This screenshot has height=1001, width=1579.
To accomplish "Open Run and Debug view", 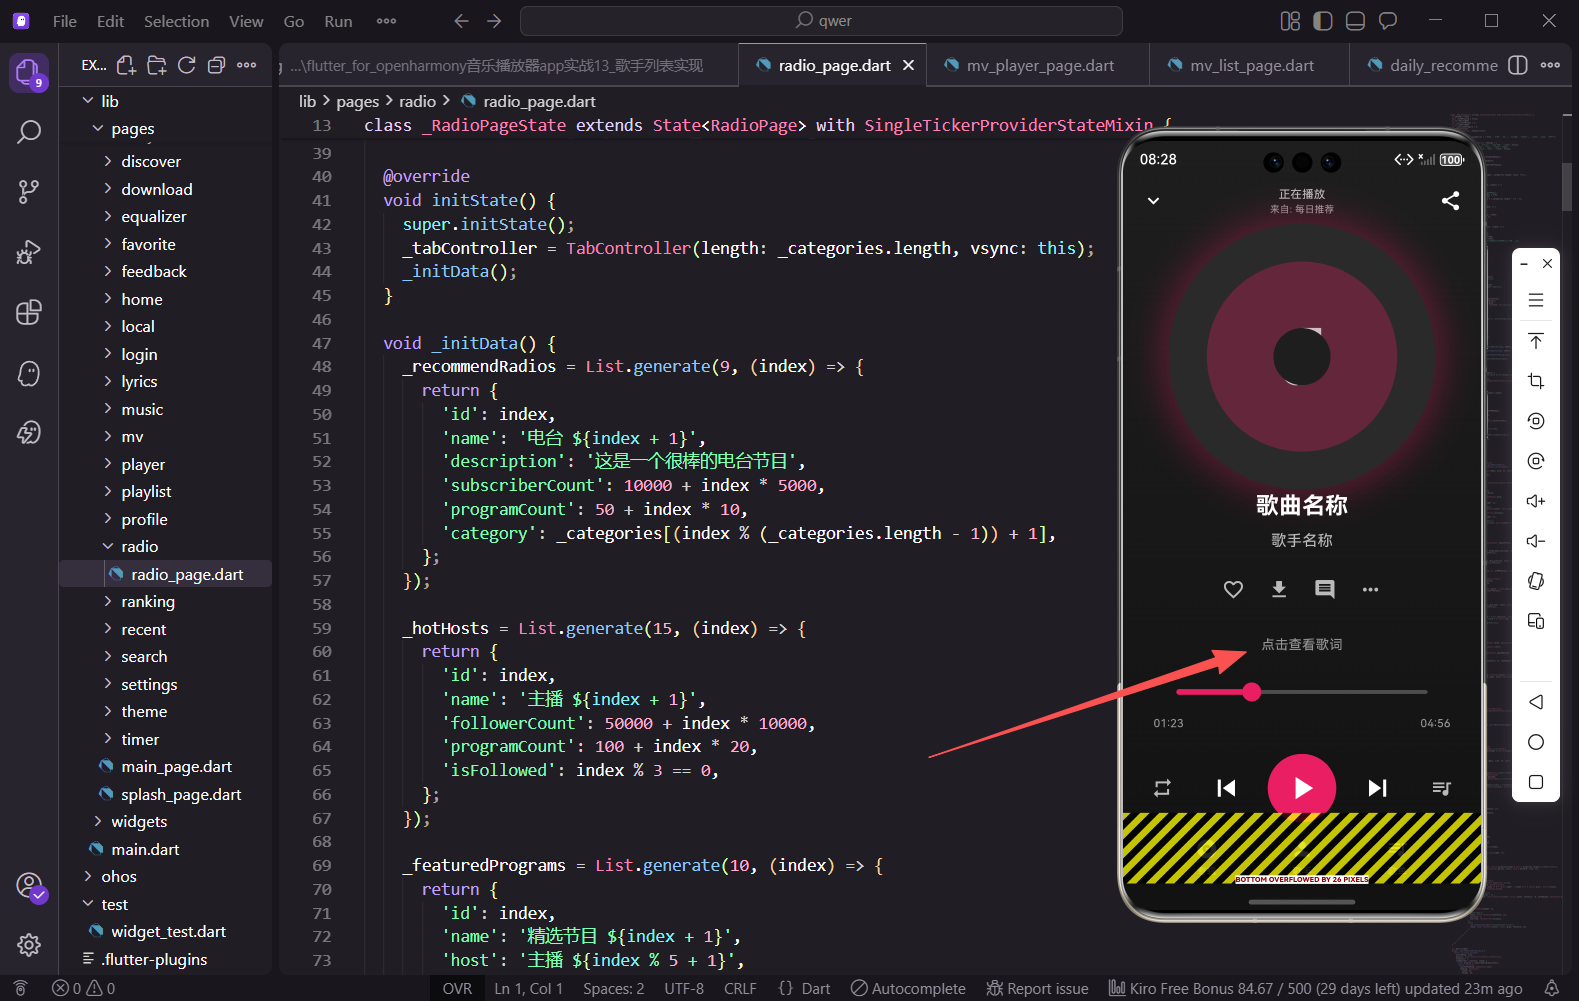I will point(29,252).
